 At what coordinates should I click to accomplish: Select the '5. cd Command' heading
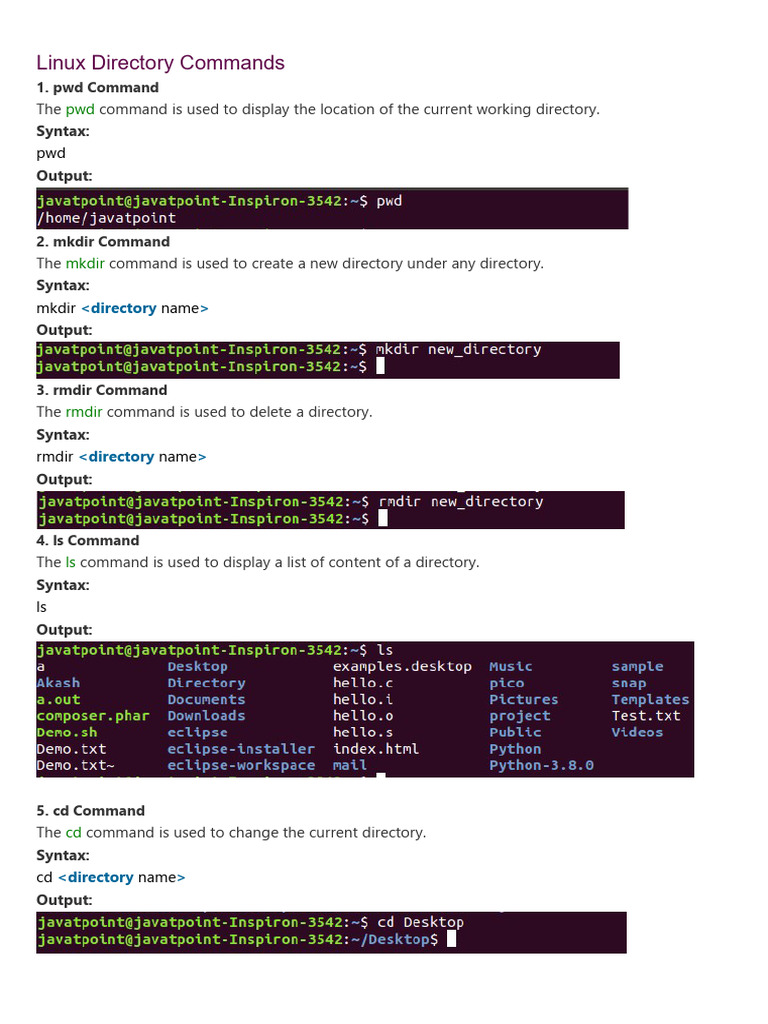click(91, 810)
